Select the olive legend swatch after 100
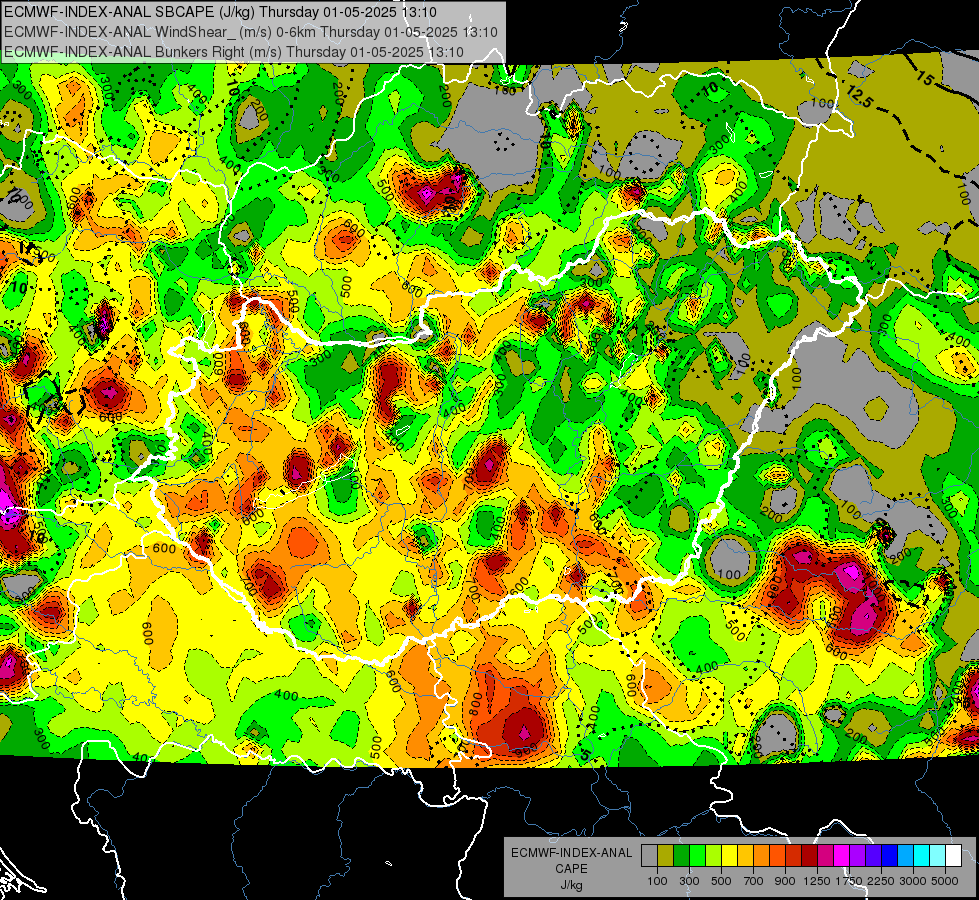 666,855
